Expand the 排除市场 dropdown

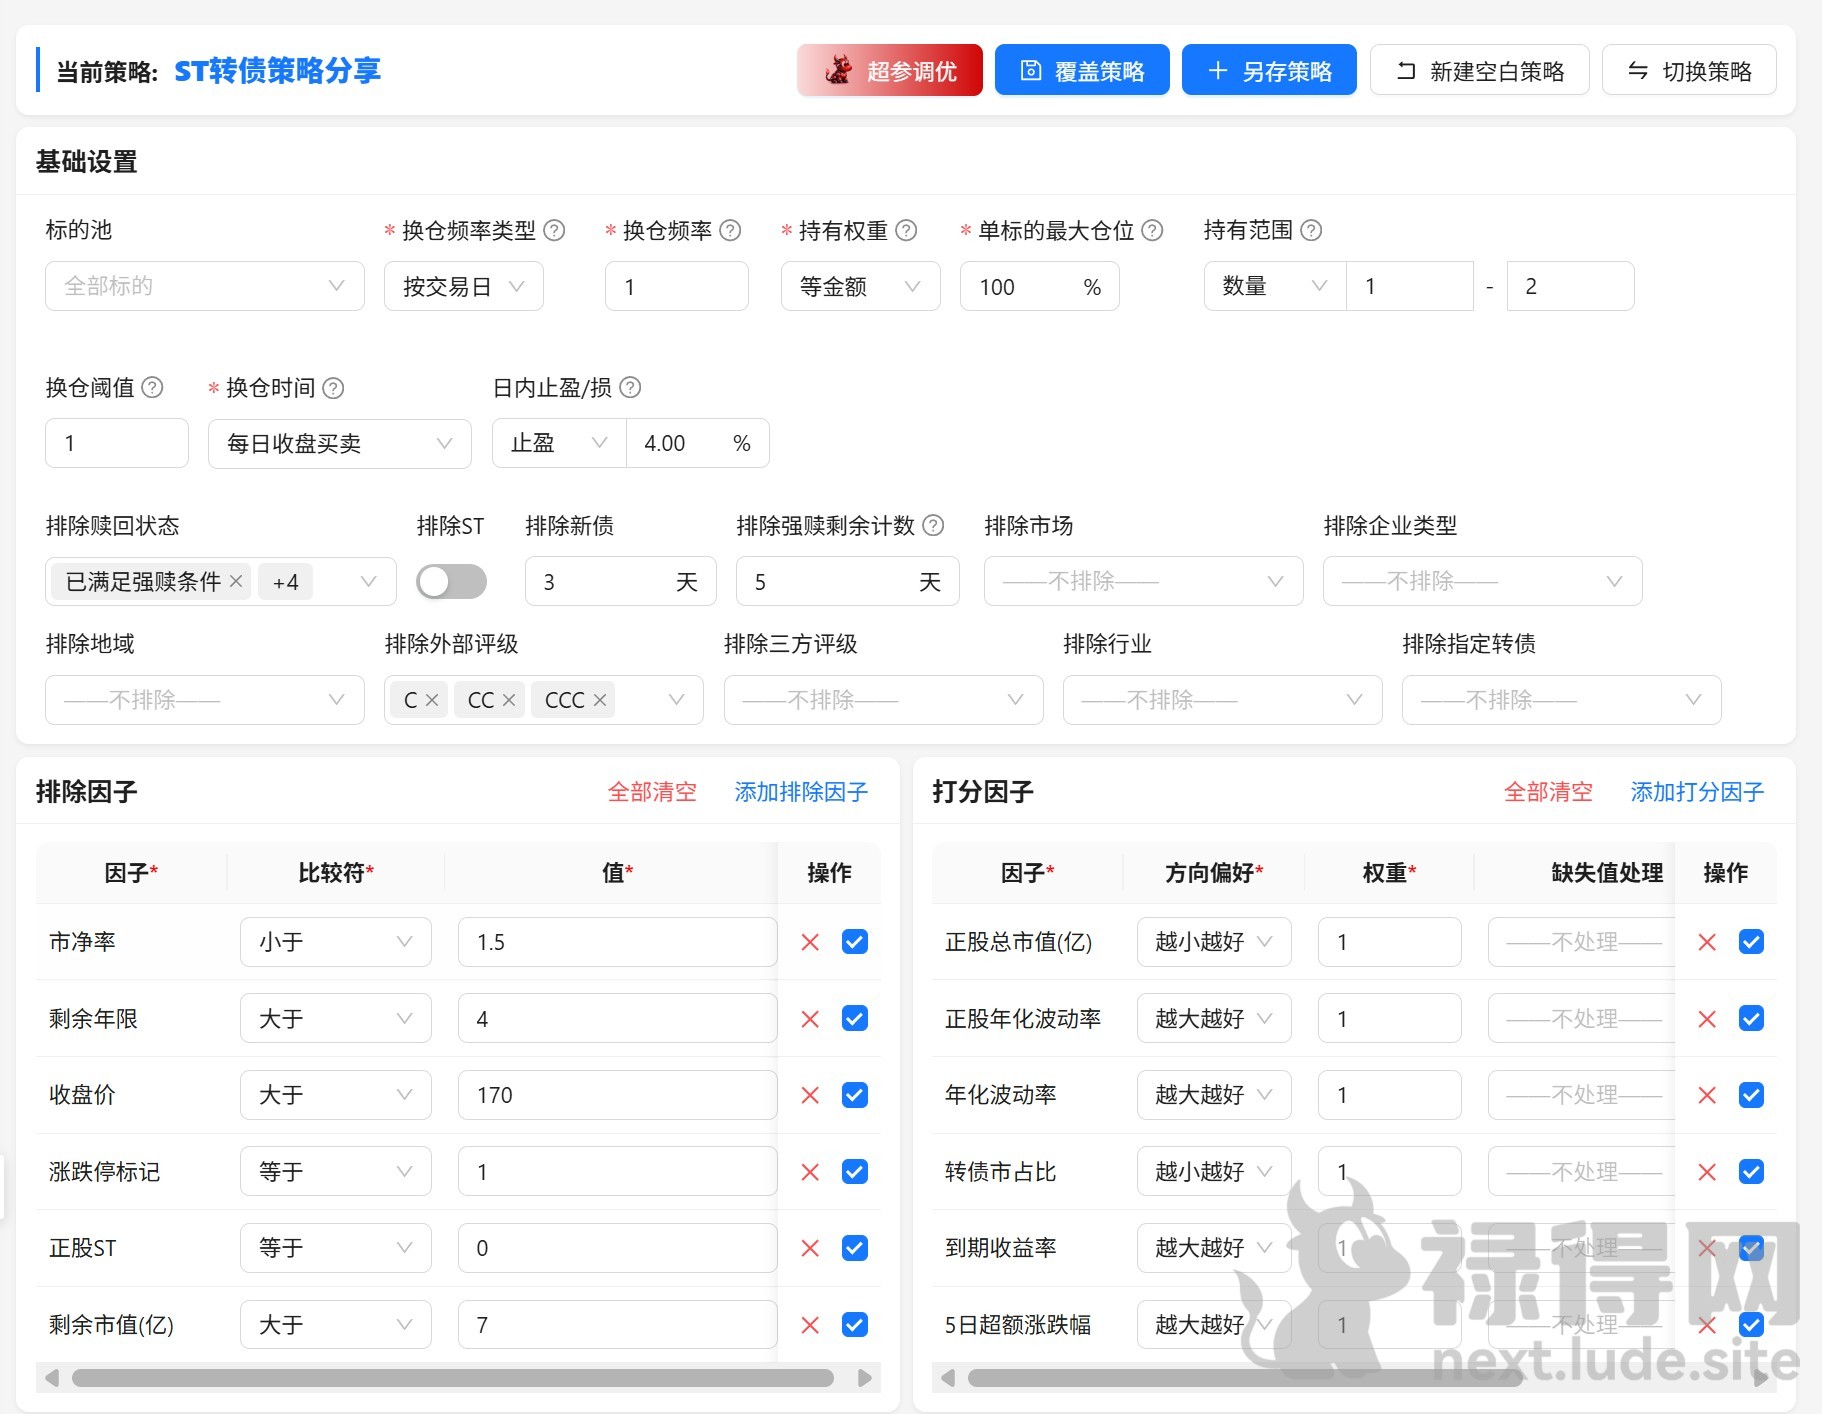pos(1142,582)
